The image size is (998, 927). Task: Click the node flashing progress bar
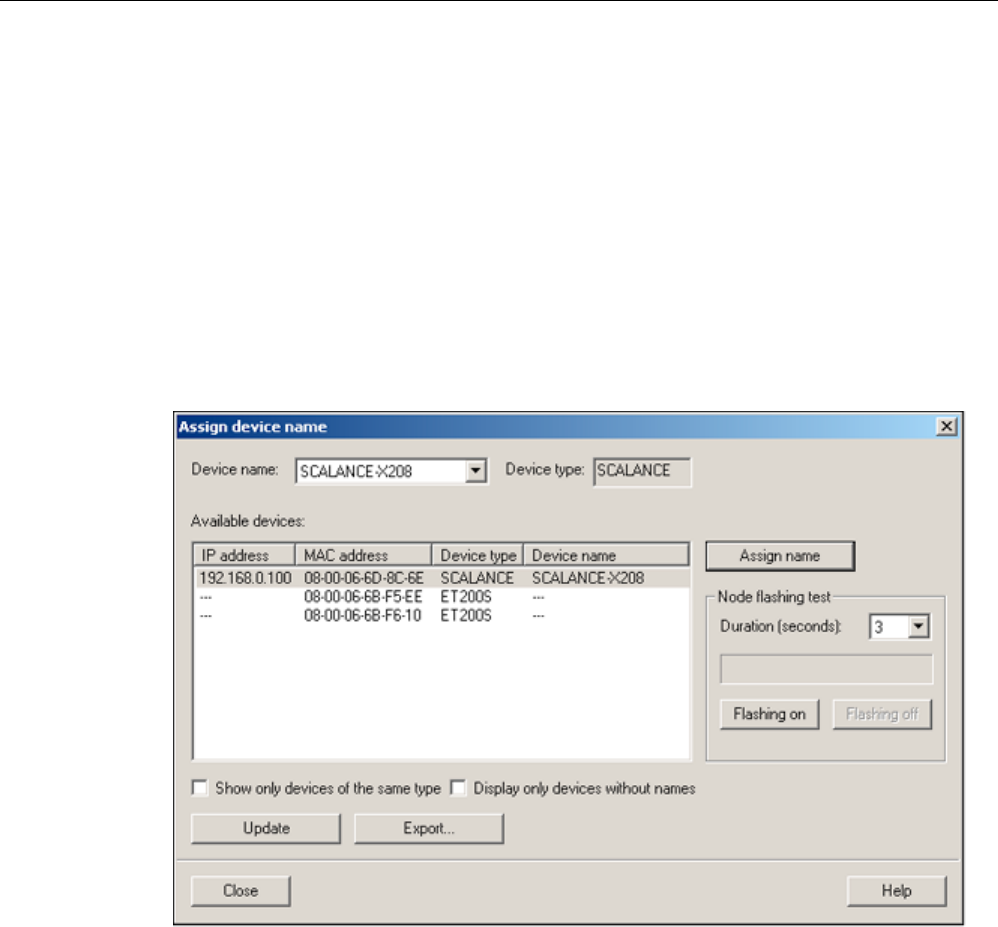pos(826,670)
